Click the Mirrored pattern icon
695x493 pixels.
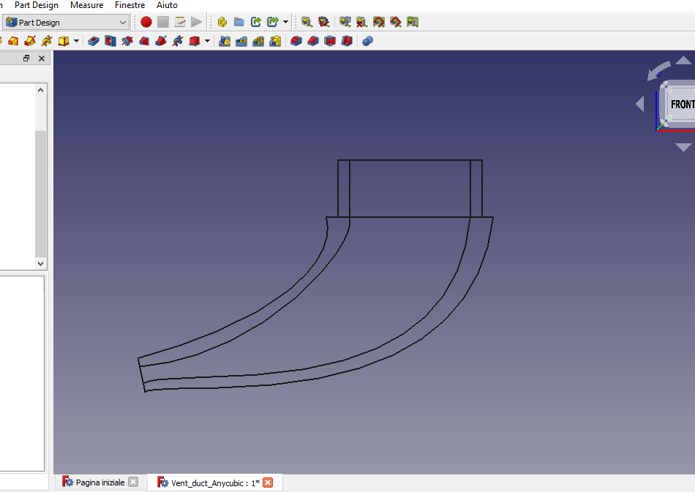(225, 41)
